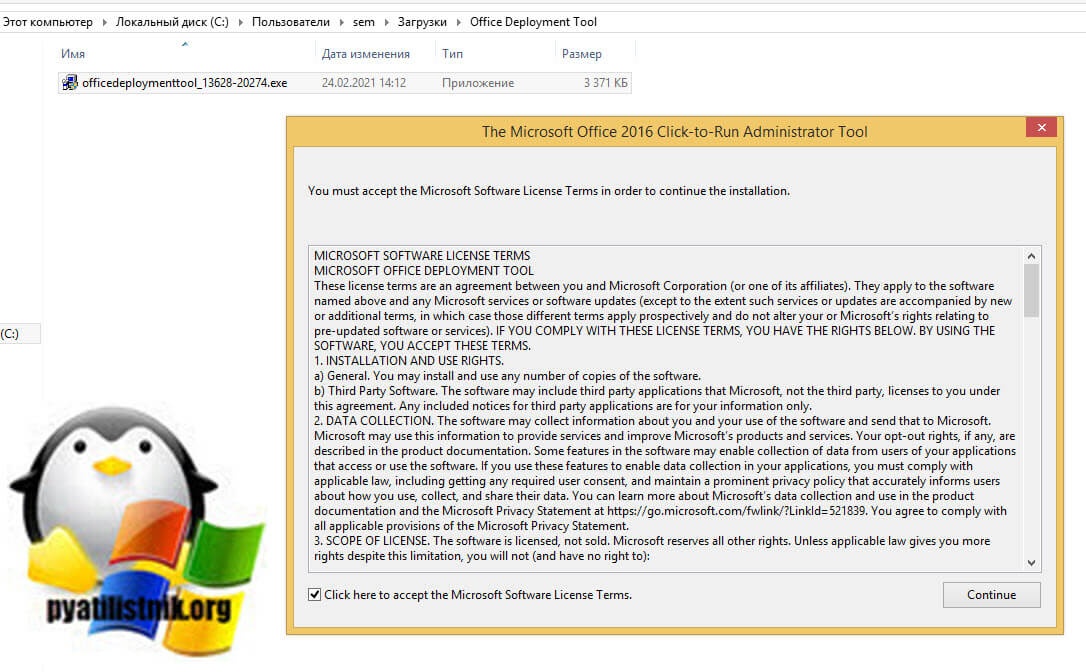
Task: Expand arrow after 'Этот компьютер' breadcrumb
Action: click(105, 22)
